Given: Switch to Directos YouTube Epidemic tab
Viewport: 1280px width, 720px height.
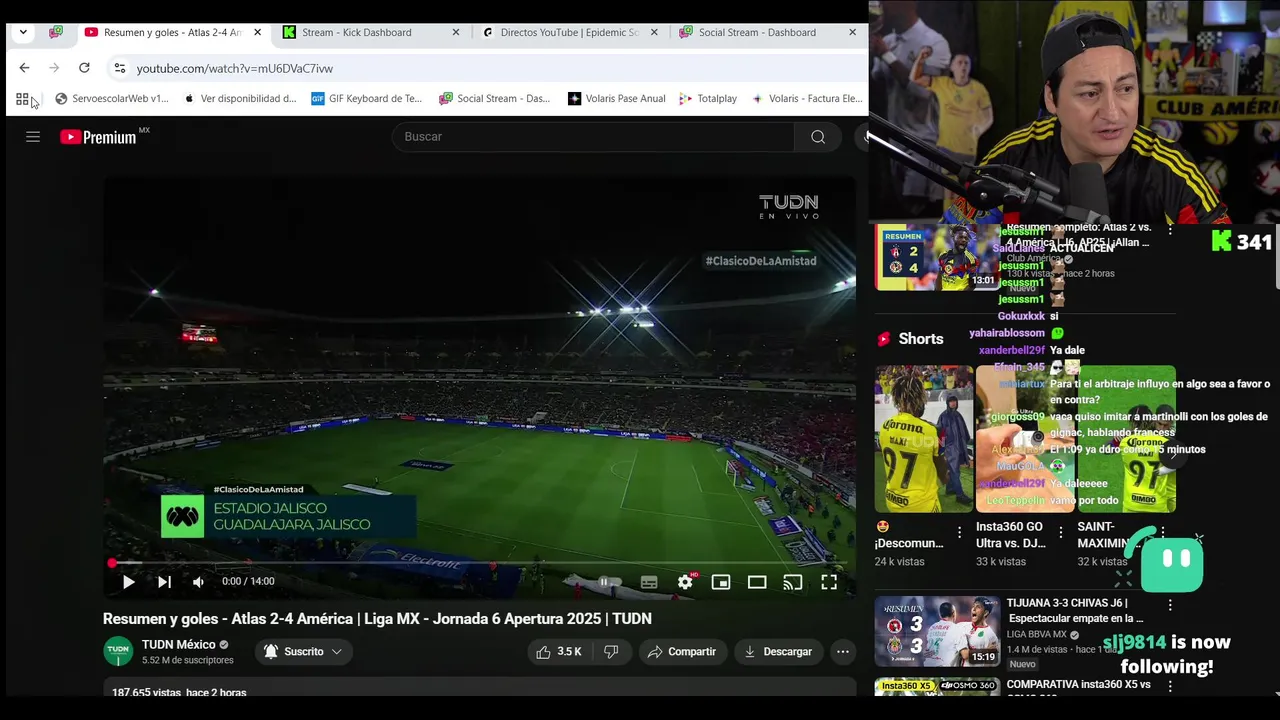Looking at the screenshot, I should (568, 32).
